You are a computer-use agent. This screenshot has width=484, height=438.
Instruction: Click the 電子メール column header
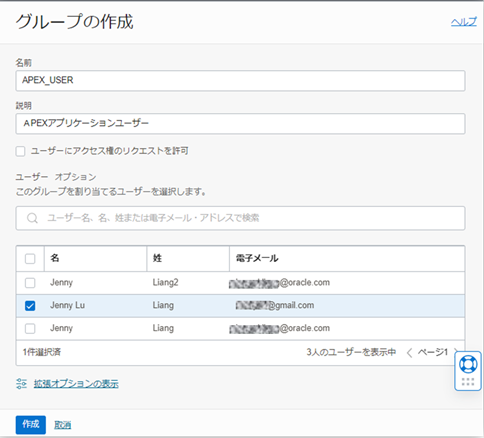tap(347, 258)
